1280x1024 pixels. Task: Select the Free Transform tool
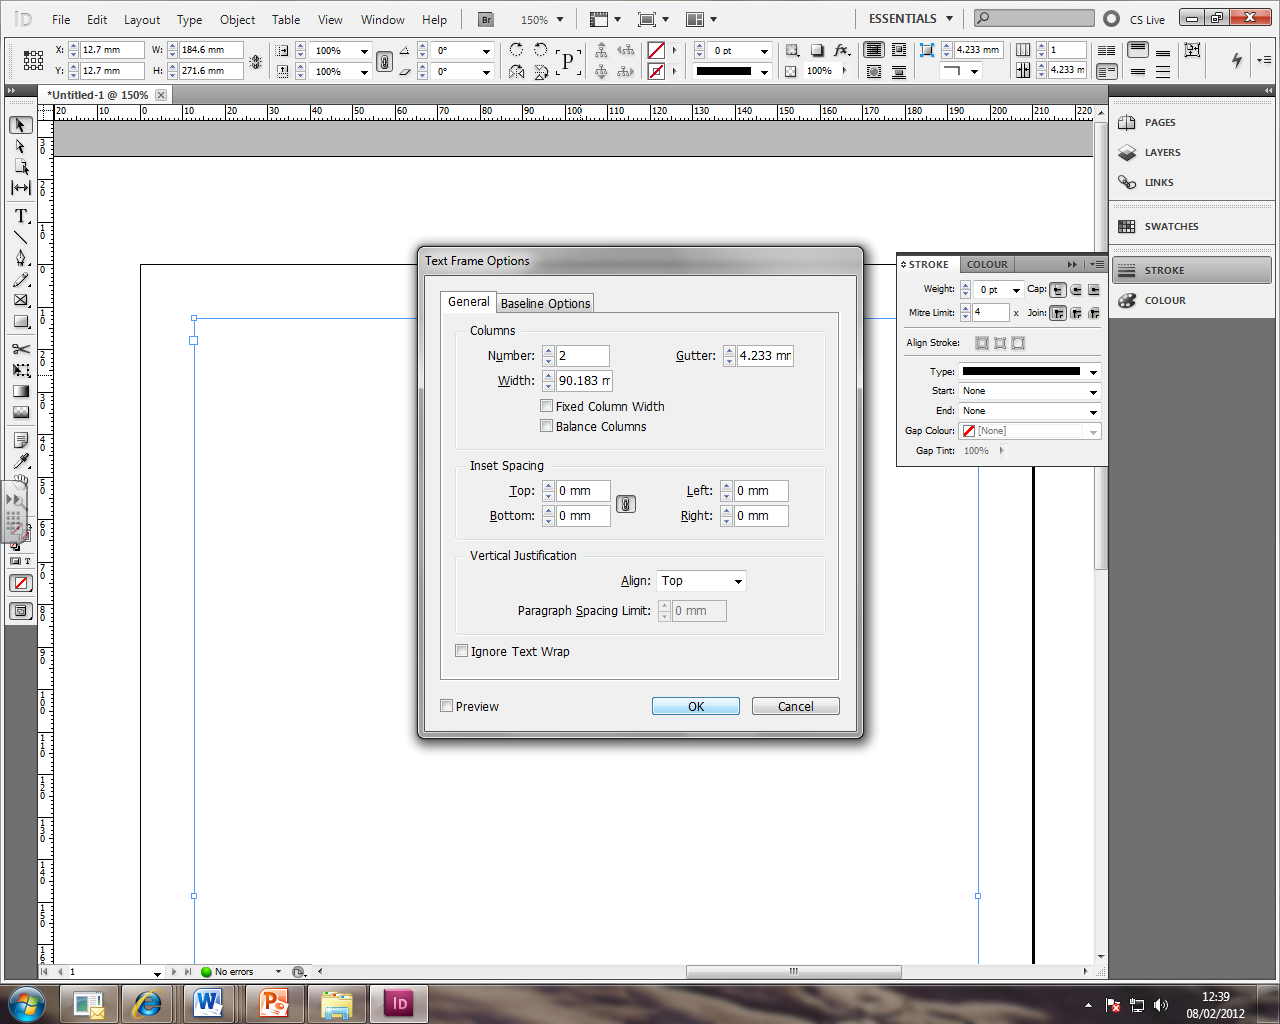[x=20, y=370]
